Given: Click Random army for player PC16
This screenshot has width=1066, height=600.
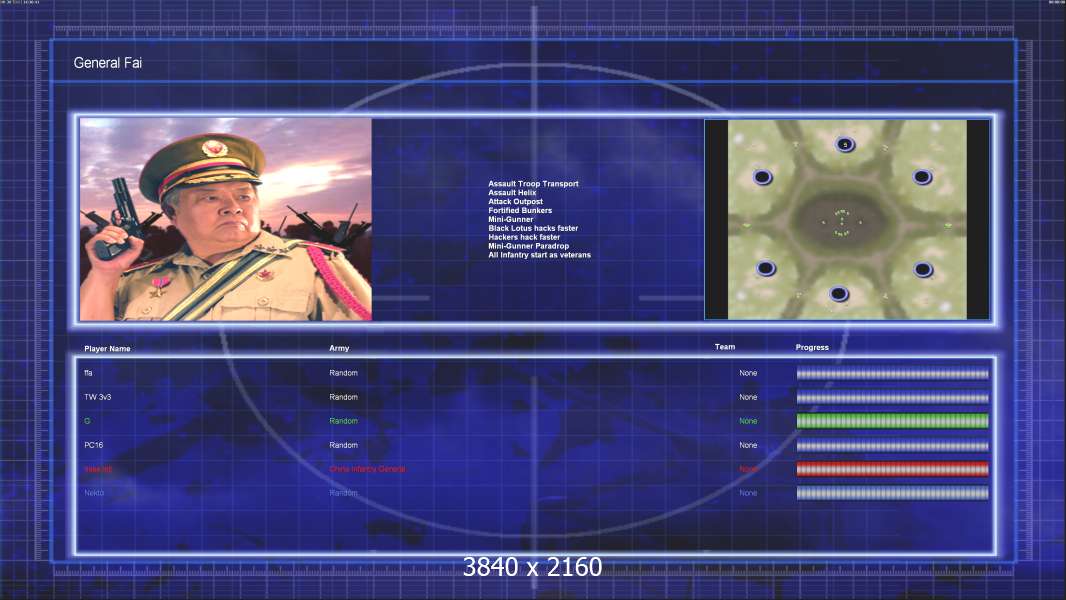Looking at the screenshot, I should [x=343, y=445].
